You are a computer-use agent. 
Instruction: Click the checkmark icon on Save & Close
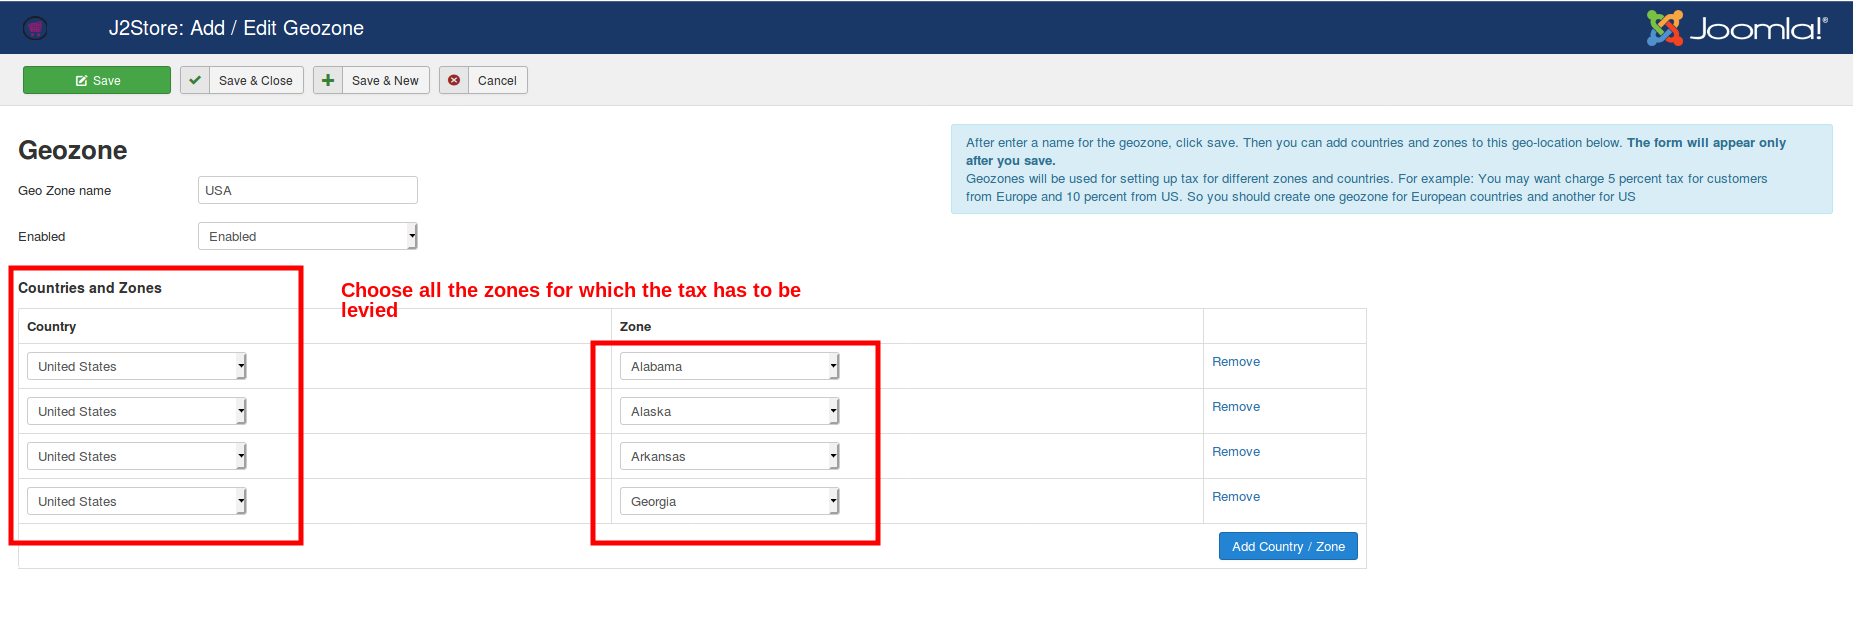[195, 80]
